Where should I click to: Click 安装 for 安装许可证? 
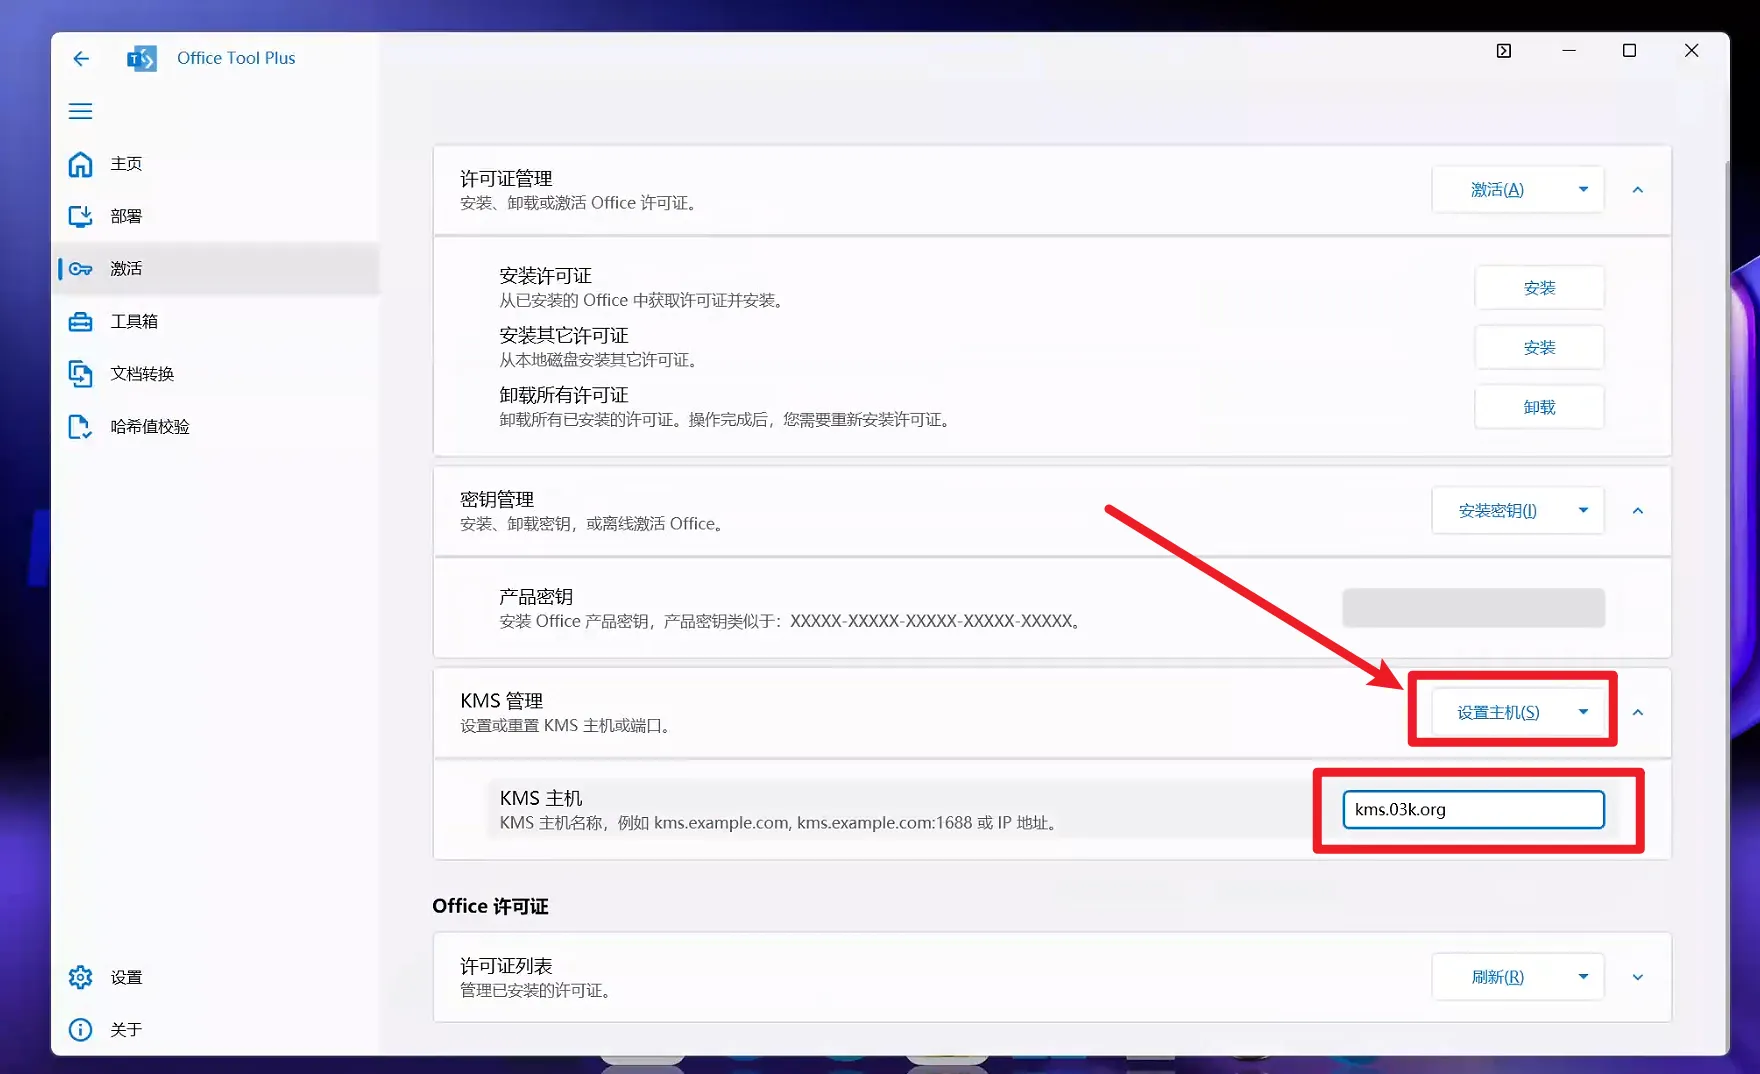[x=1539, y=288]
